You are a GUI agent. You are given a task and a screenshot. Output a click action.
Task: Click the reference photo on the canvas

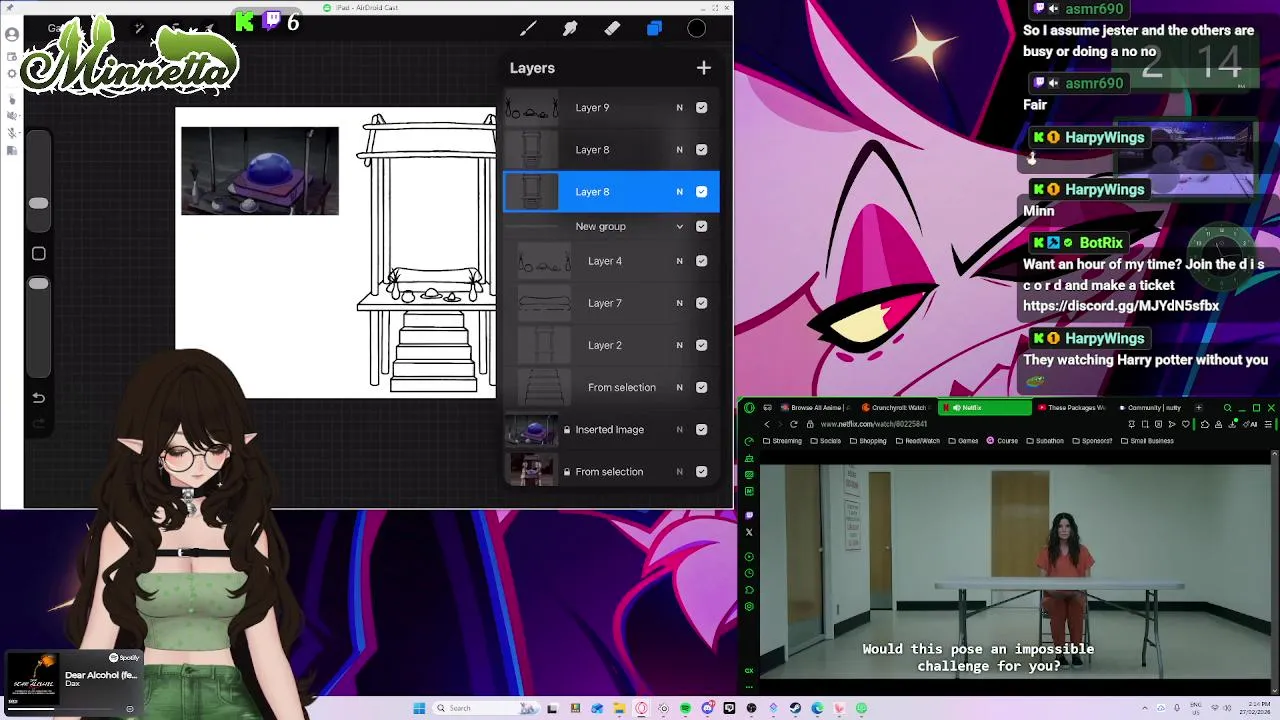point(260,171)
